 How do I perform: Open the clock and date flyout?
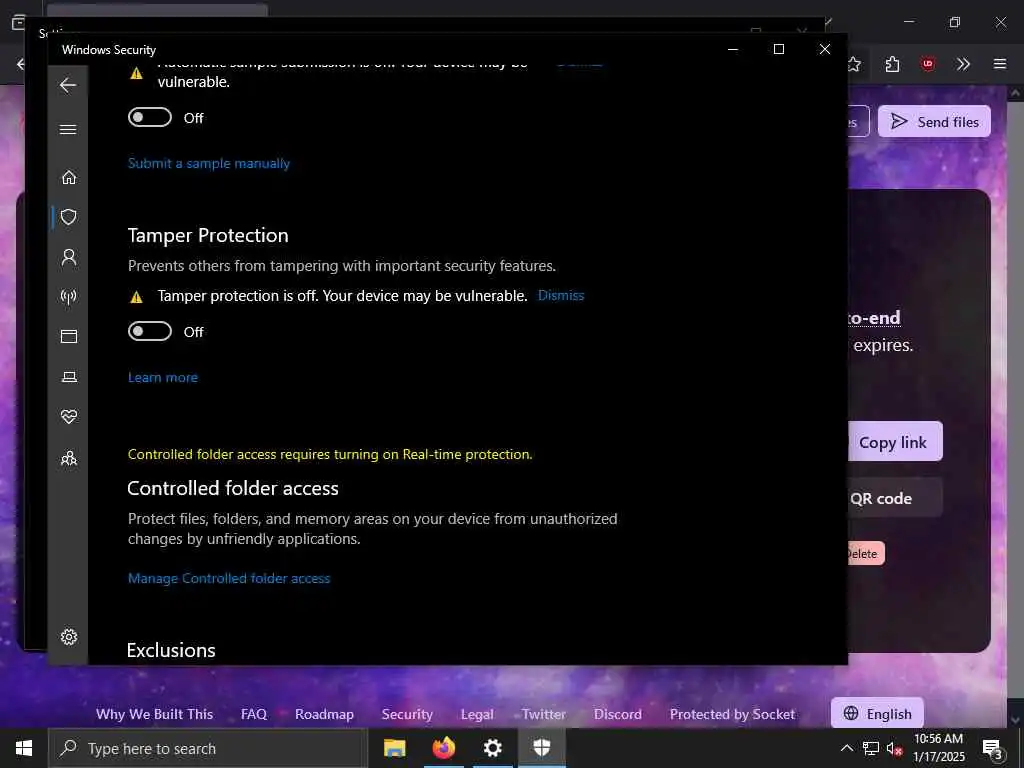938,748
